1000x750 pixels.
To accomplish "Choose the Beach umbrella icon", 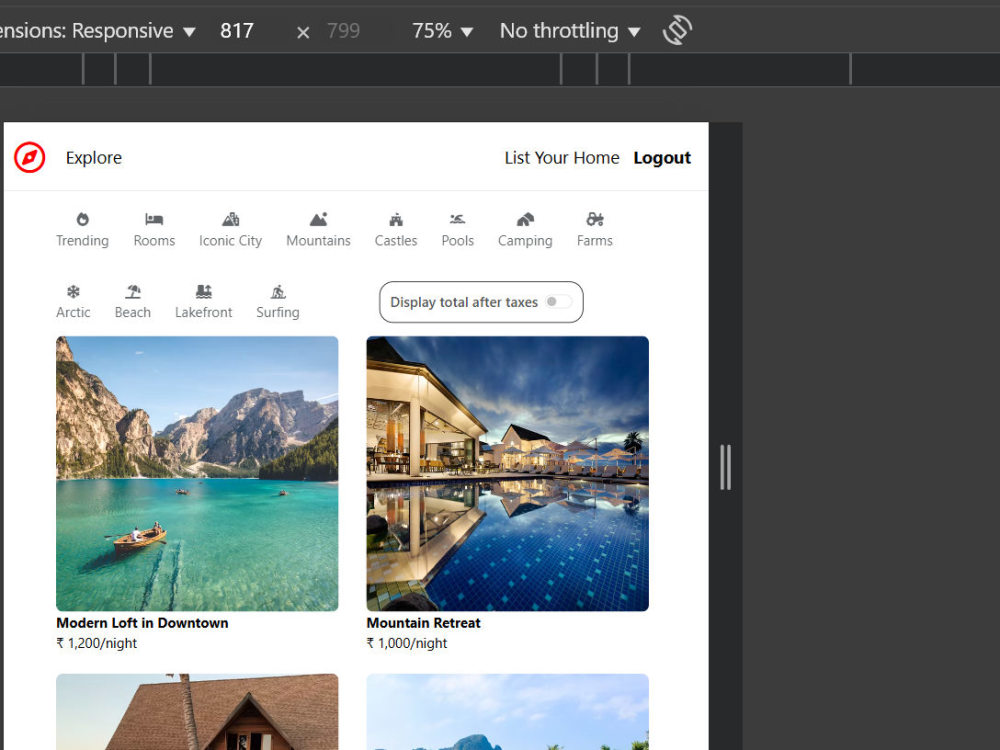I will click(x=133, y=291).
